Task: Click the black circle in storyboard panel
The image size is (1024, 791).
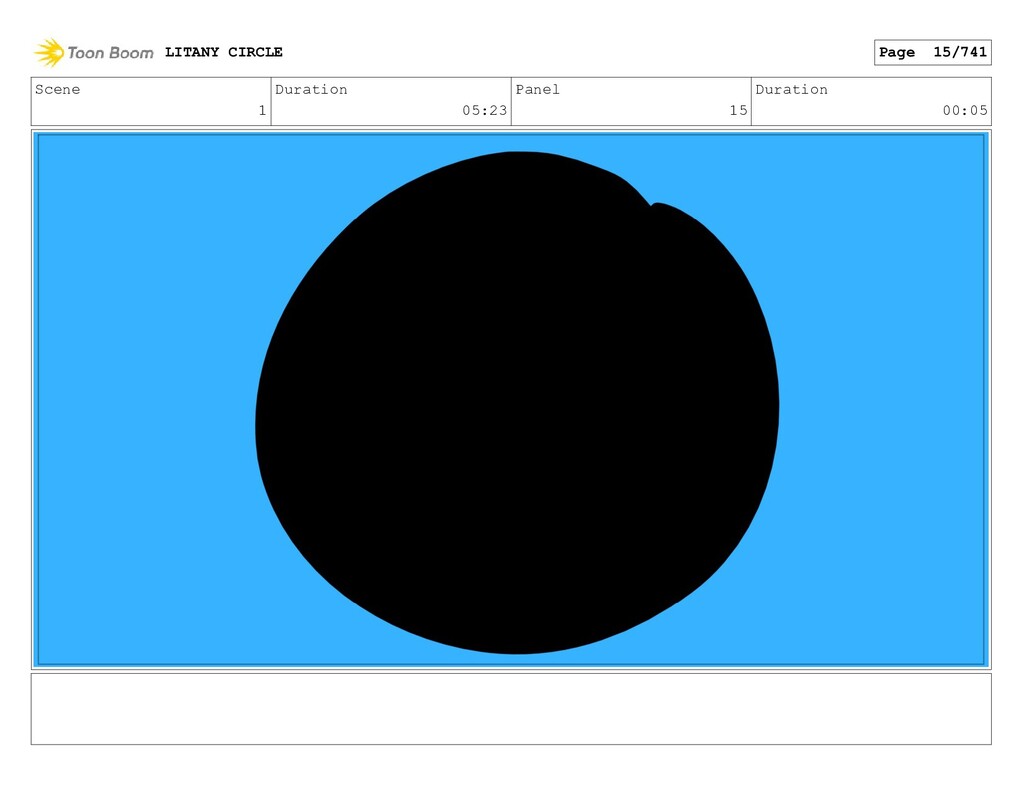Action: [x=517, y=402]
